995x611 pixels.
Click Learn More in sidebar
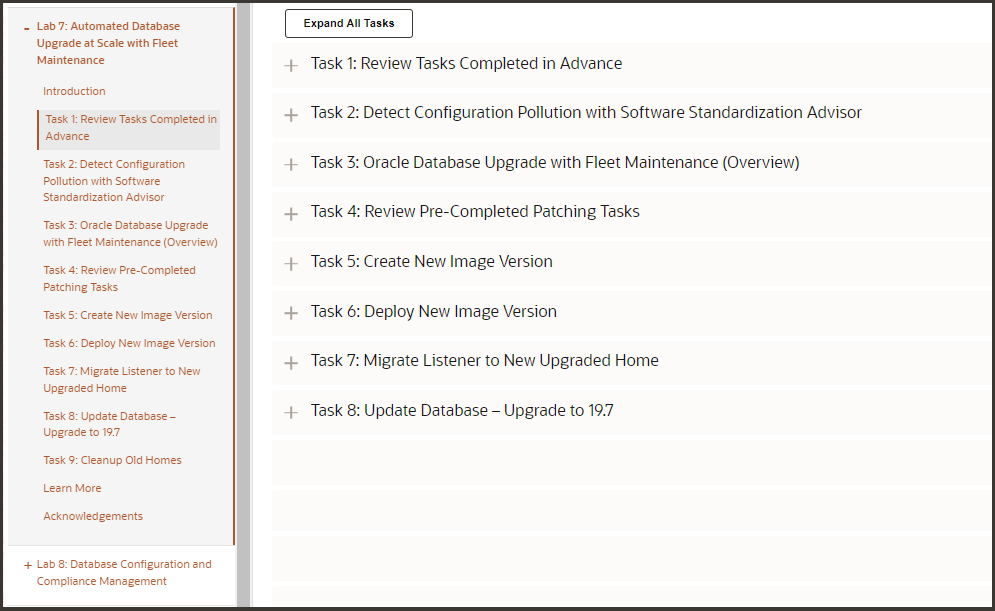click(x=72, y=489)
